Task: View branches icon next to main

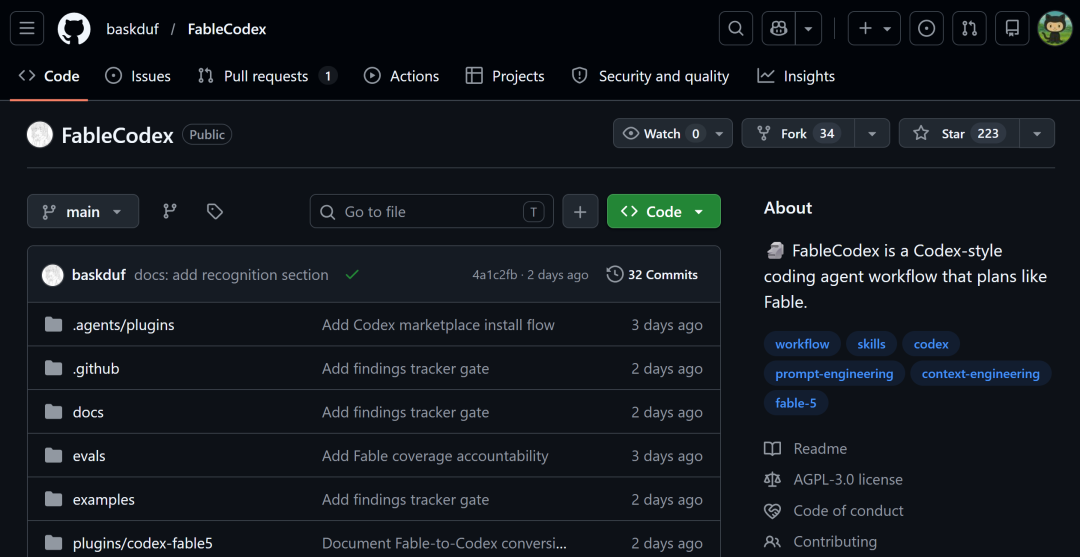Action: pos(169,211)
